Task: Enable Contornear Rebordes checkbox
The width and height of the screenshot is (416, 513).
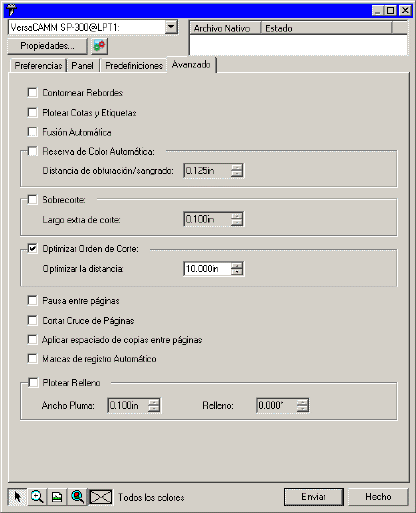Action: click(32, 92)
